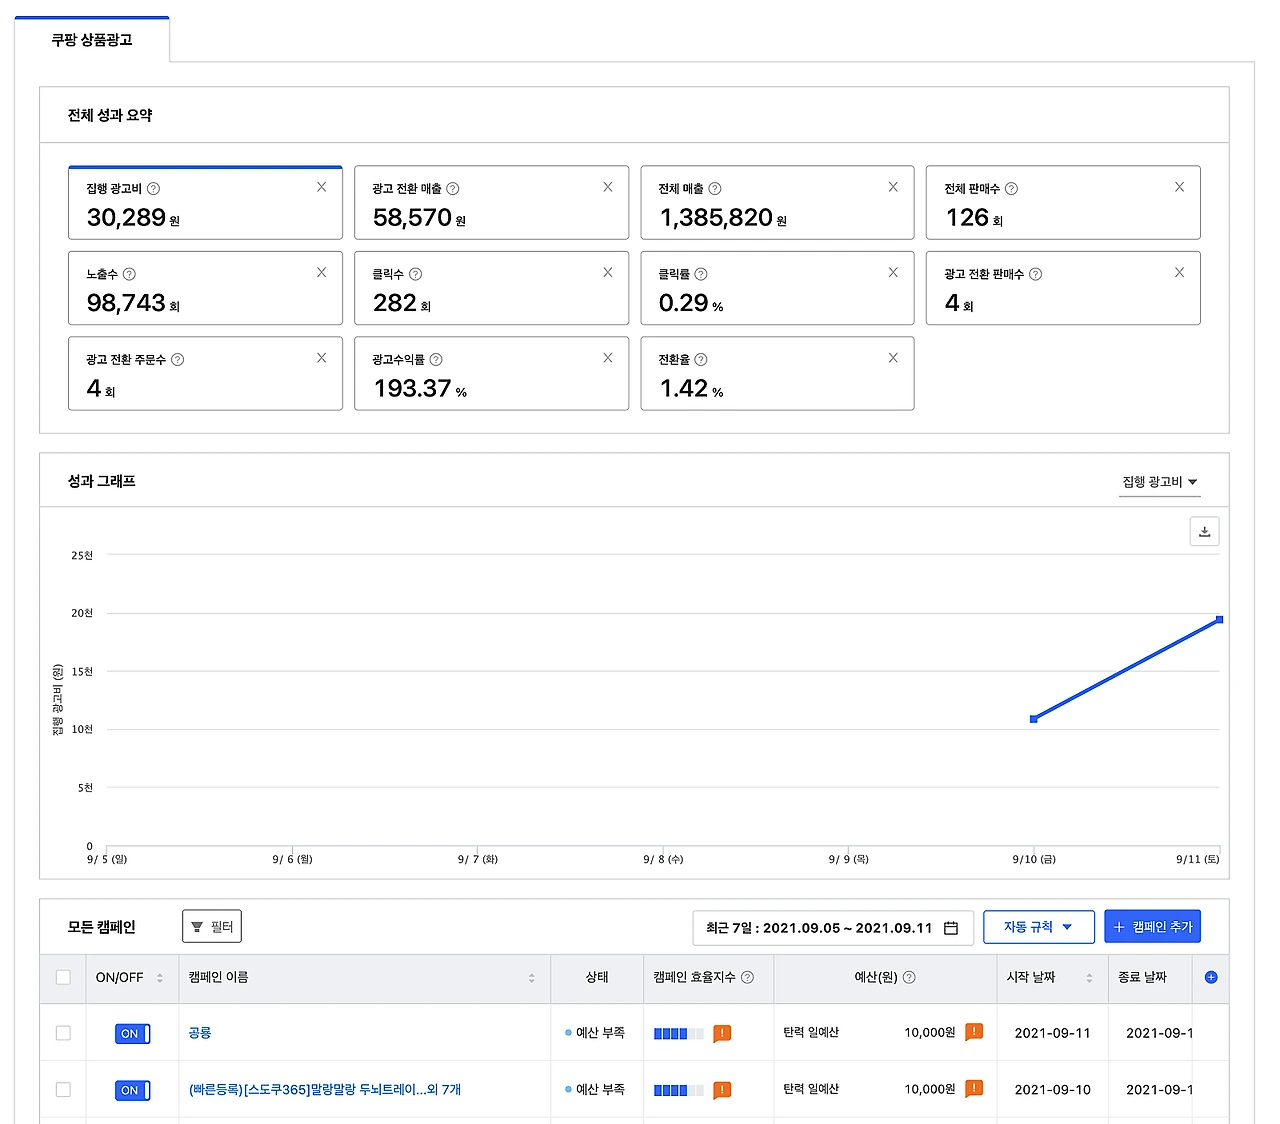The image size is (1280, 1124).
Task: Click the 캠페인 추가 button
Action: [1153, 927]
